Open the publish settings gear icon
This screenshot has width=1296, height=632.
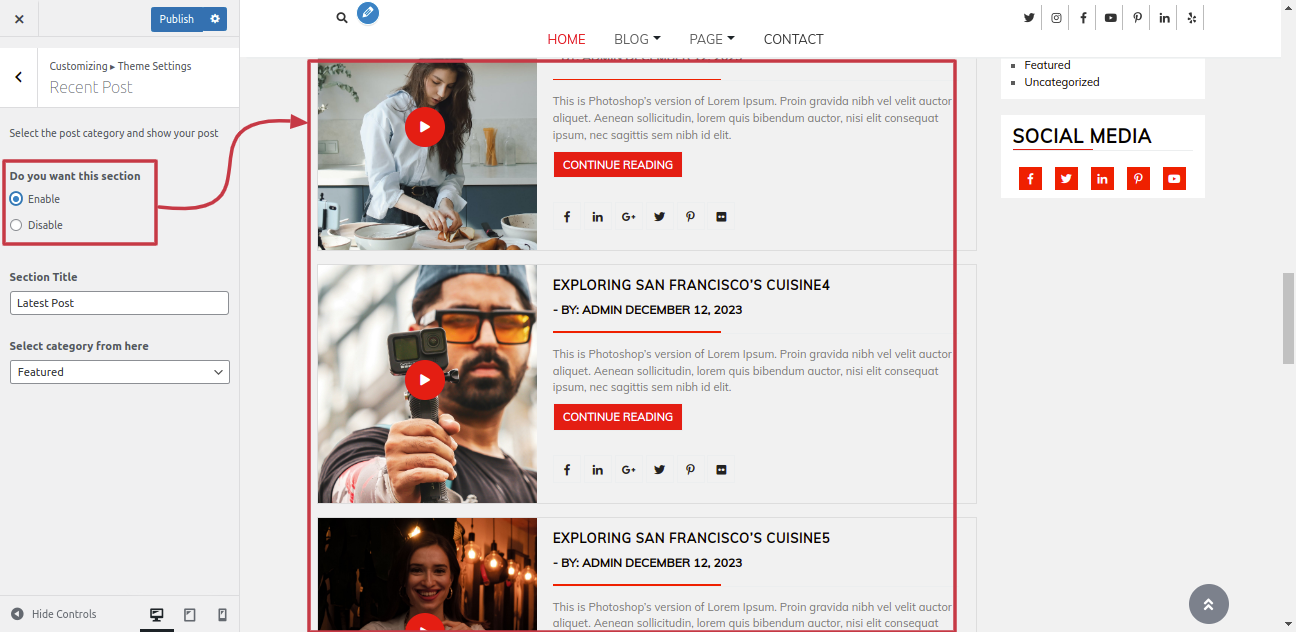(x=215, y=19)
